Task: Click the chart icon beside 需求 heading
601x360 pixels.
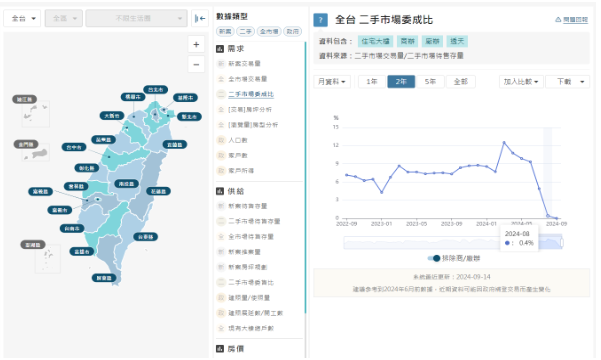Action: pyautogui.click(x=220, y=49)
